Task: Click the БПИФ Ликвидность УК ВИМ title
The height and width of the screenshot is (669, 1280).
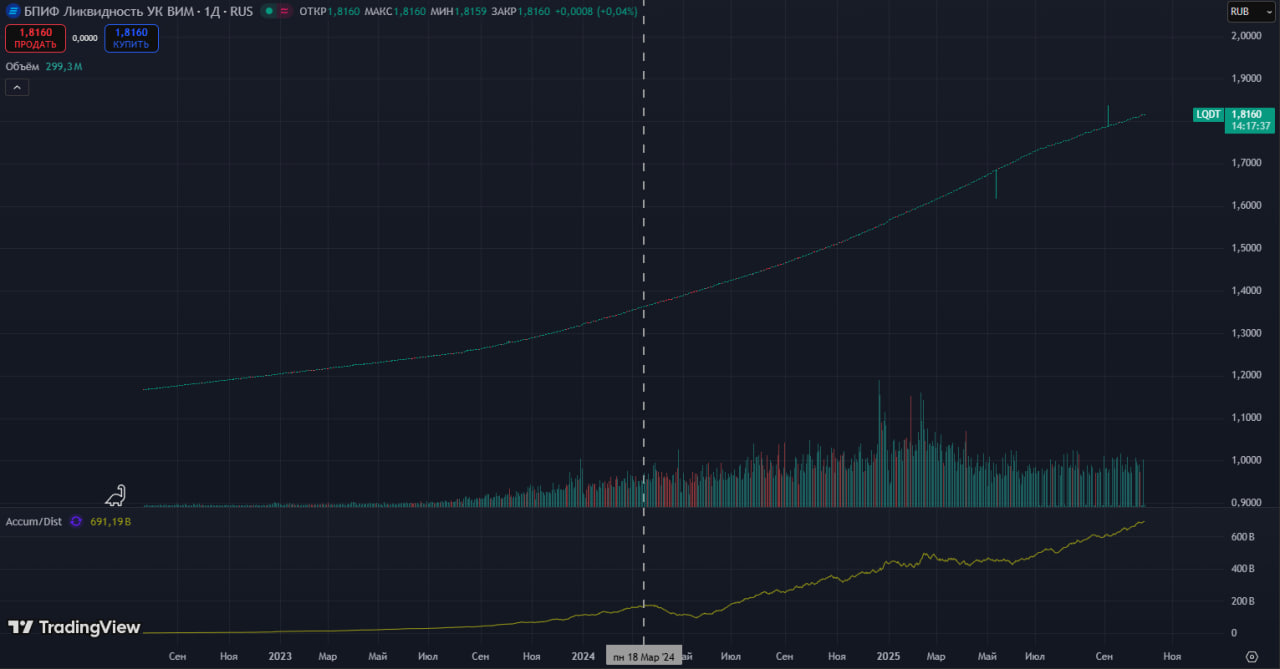Action: (x=110, y=11)
